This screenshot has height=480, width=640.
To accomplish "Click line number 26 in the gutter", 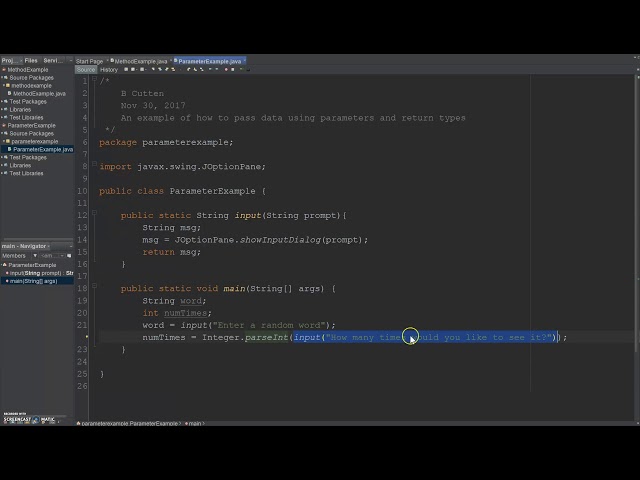I will 82,386.
